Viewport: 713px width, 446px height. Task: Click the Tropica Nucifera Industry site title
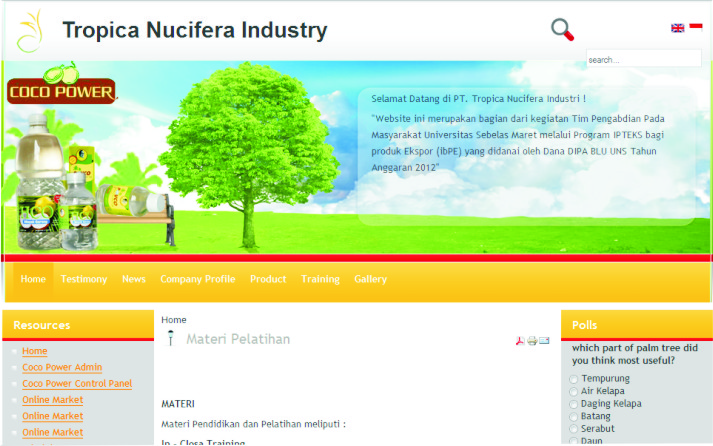click(x=195, y=30)
